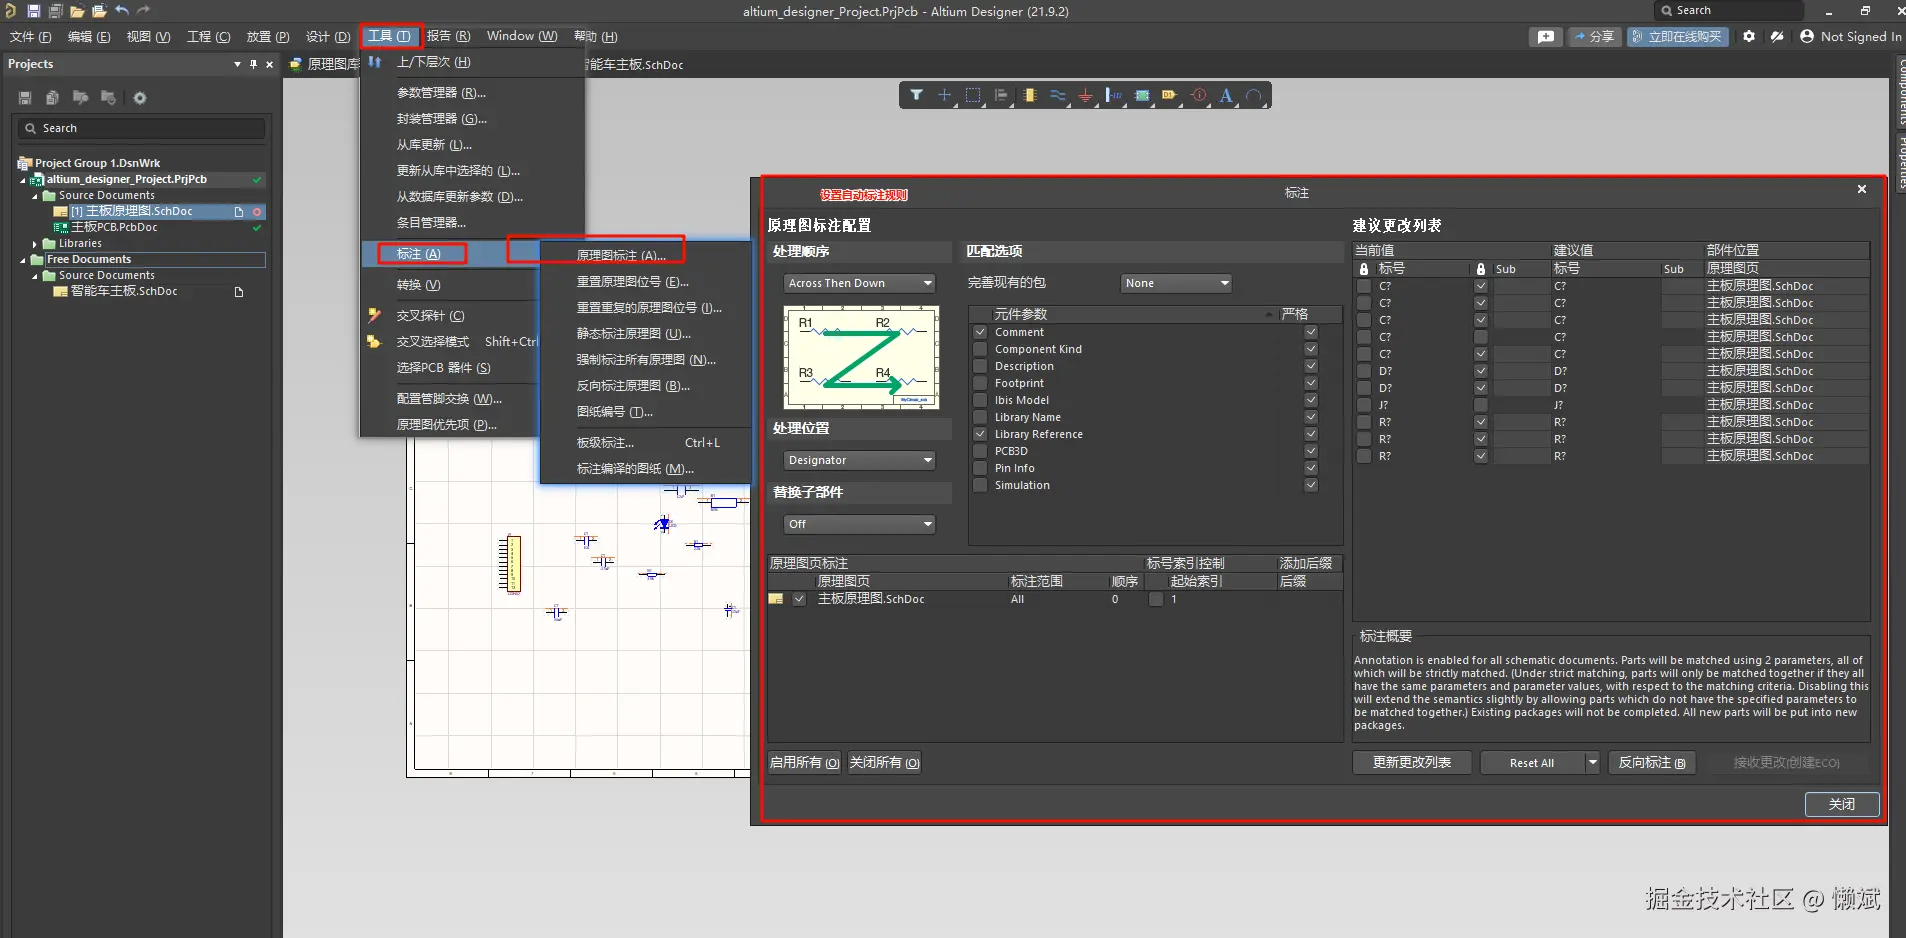This screenshot has width=1906, height=938.
Task: Enable the Footprint parameter checkbox
Action: [x=980, y=383]
